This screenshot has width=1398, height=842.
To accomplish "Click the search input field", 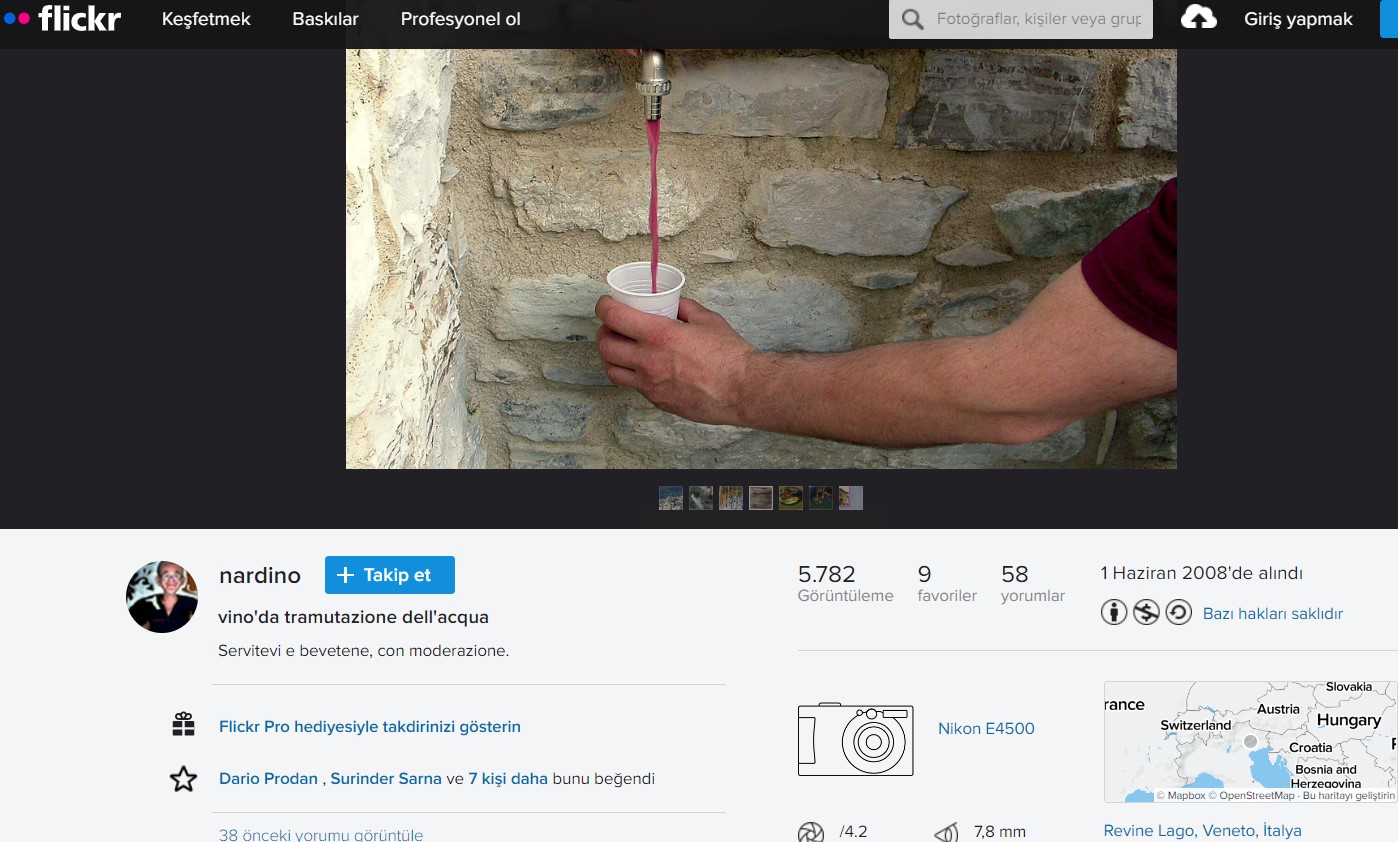I will click(1040, 19).
